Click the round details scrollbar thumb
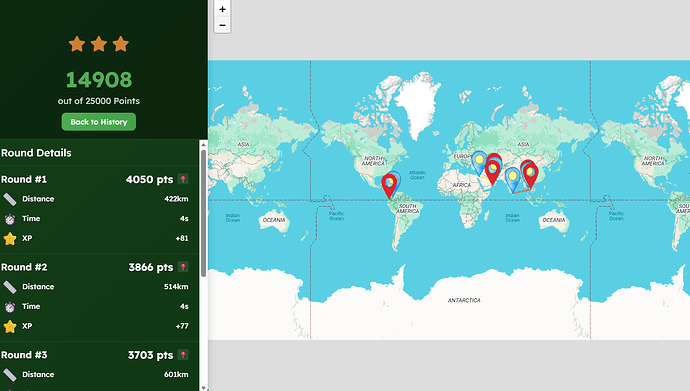This screenshot has width=690, height=391. click(x=203, y=213)
